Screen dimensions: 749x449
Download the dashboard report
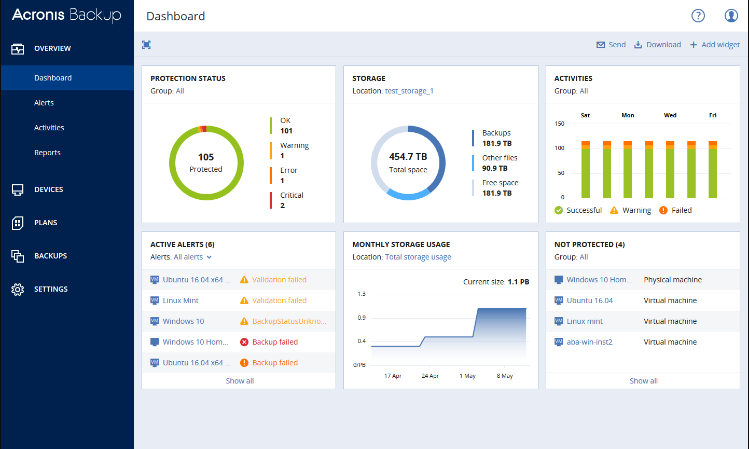click(x=657, y=45)
